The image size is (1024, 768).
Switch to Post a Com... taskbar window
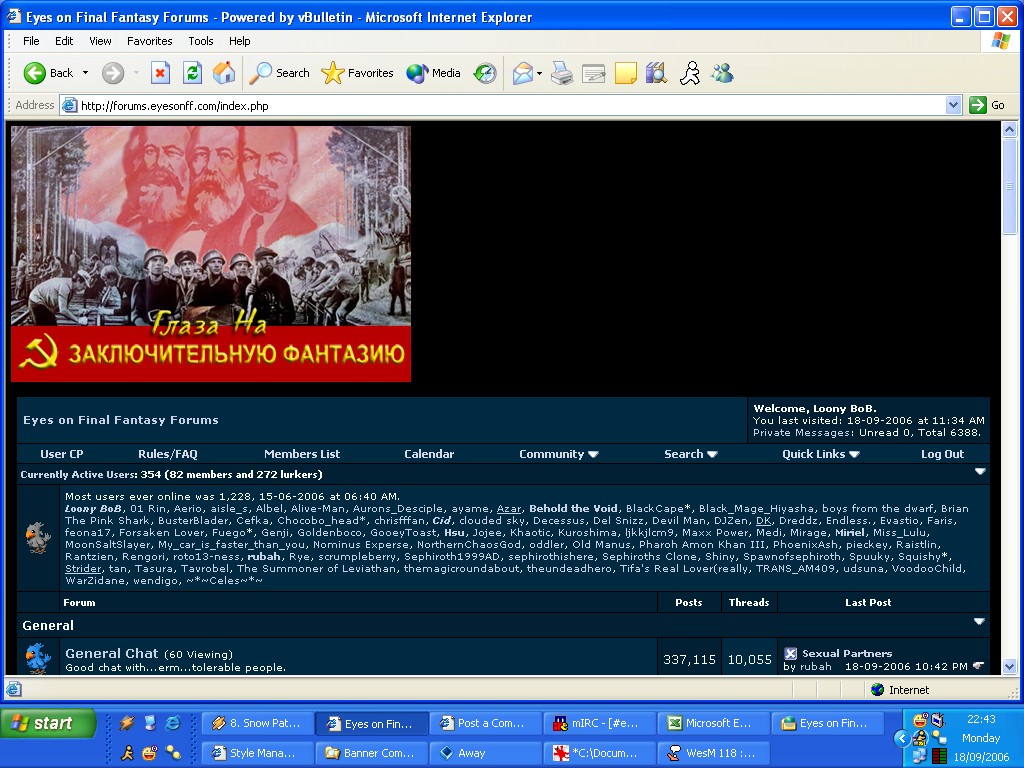[x=485, y=724]
